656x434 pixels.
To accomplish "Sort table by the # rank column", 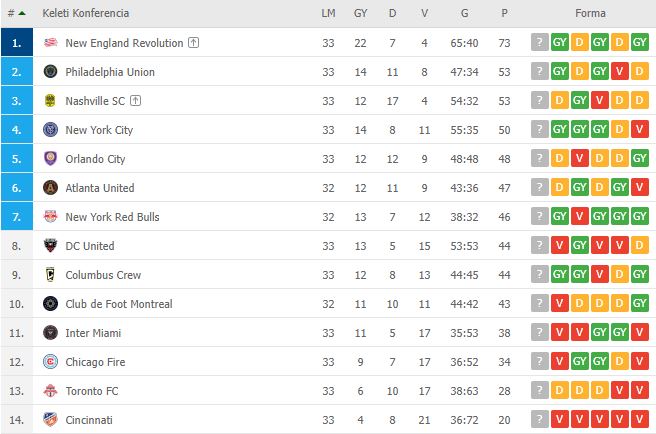I will [17, 13].
